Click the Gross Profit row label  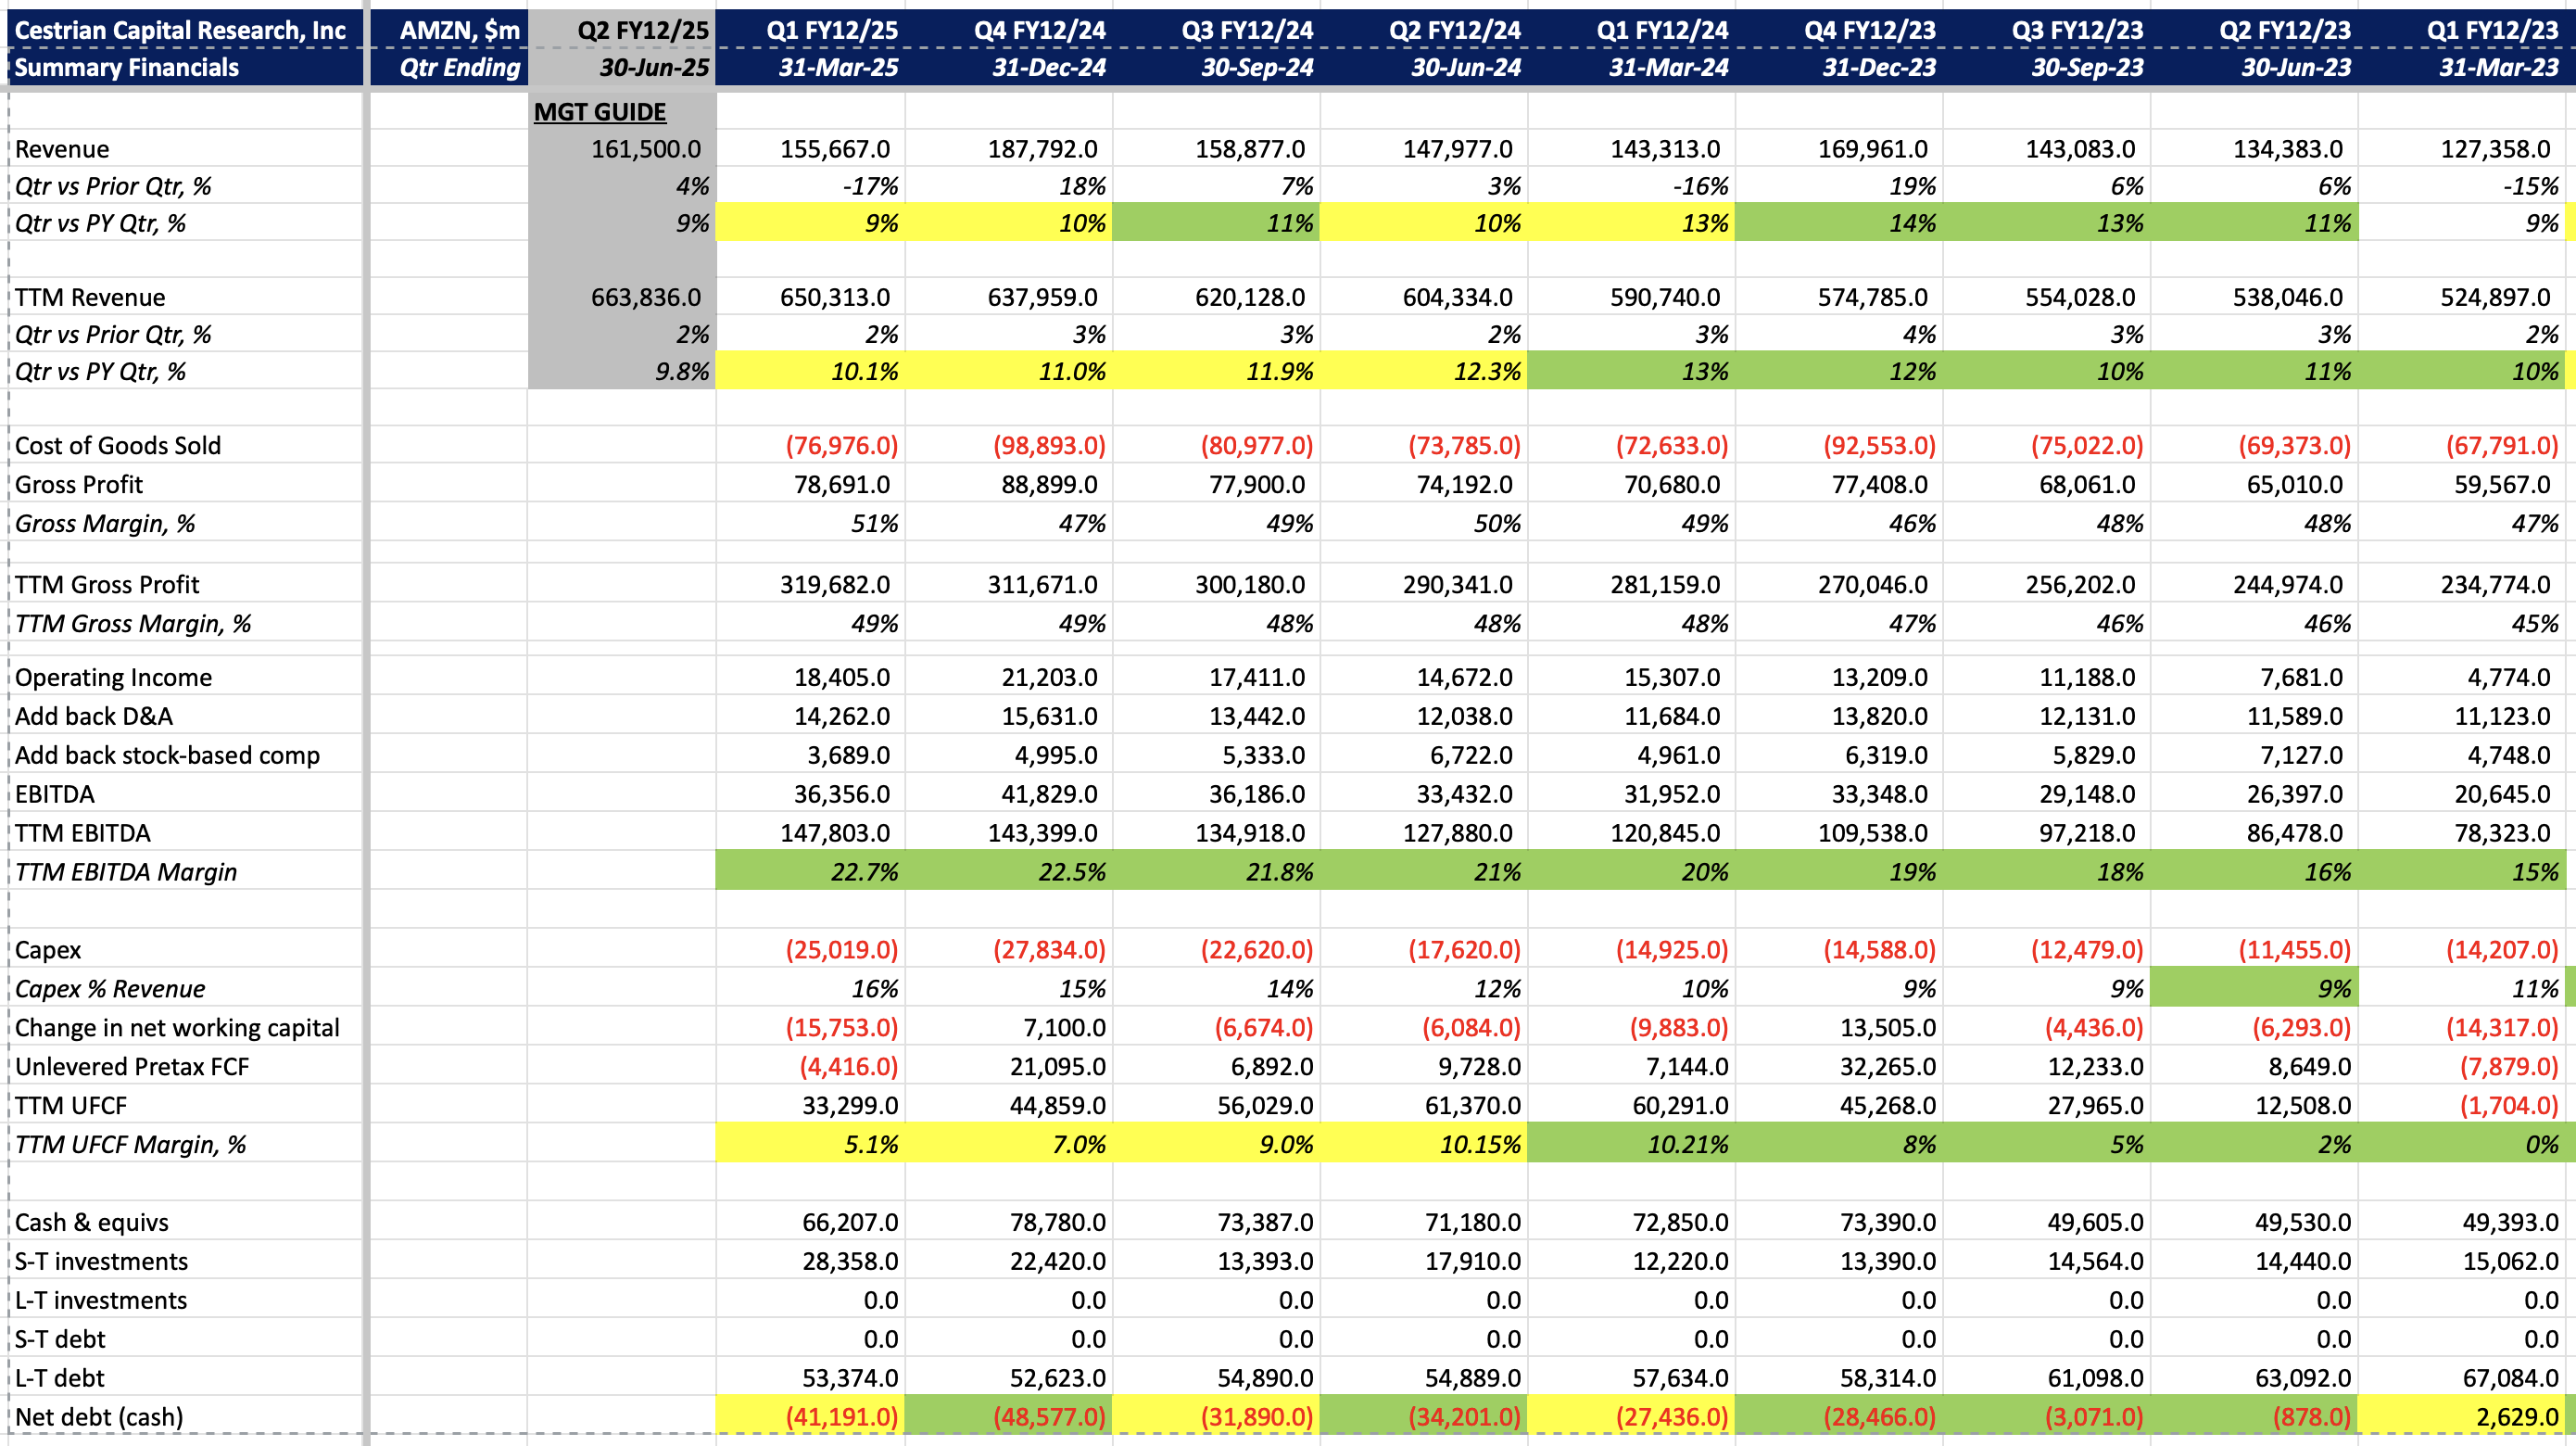(79, 485)
